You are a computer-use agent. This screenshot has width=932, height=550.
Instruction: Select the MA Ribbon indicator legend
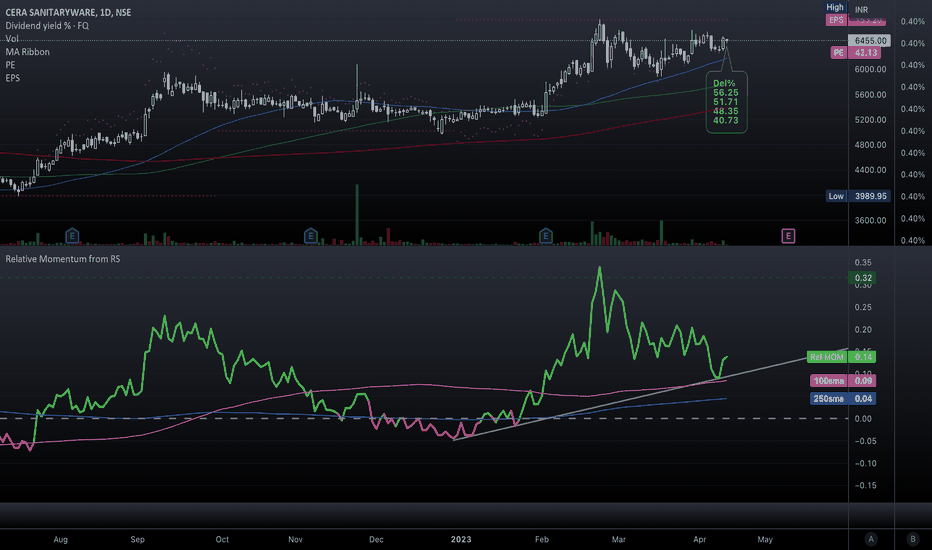[x=27, y=52]
